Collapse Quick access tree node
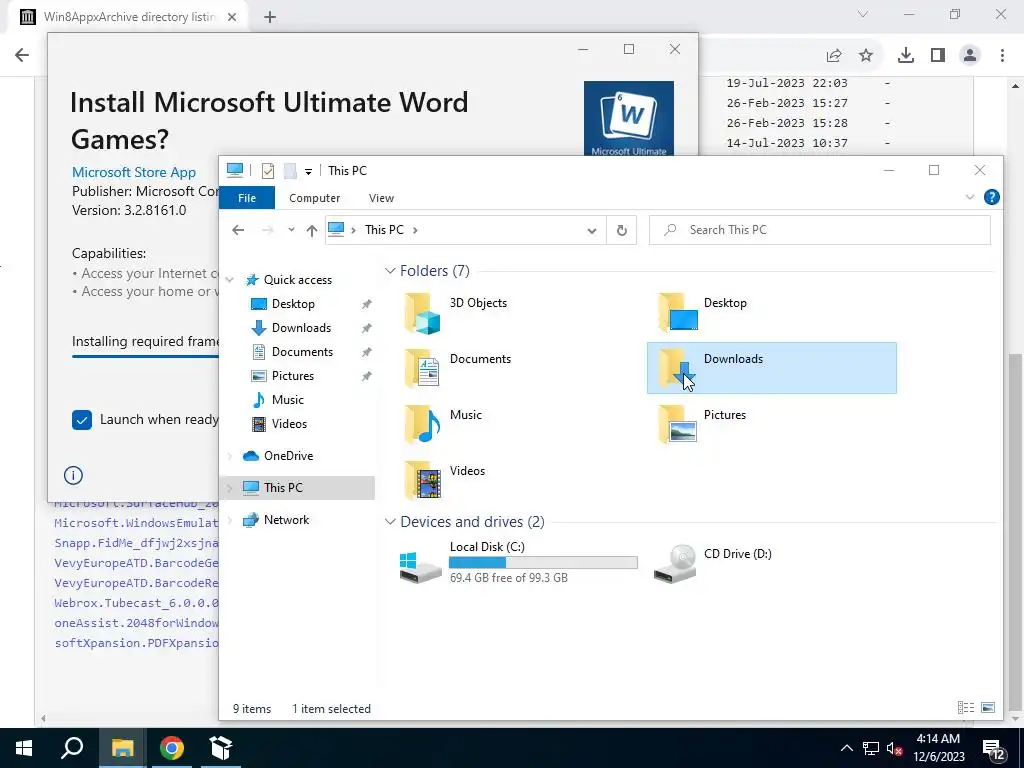 (x=230, y=280)
